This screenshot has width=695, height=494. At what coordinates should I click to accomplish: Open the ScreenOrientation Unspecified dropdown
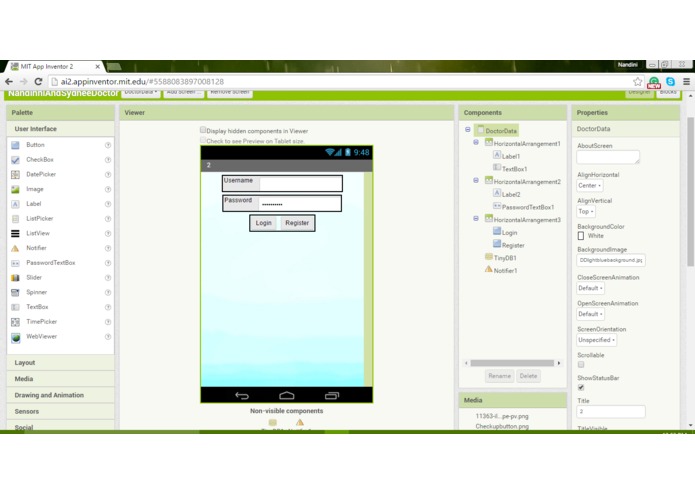click(597, 340)
